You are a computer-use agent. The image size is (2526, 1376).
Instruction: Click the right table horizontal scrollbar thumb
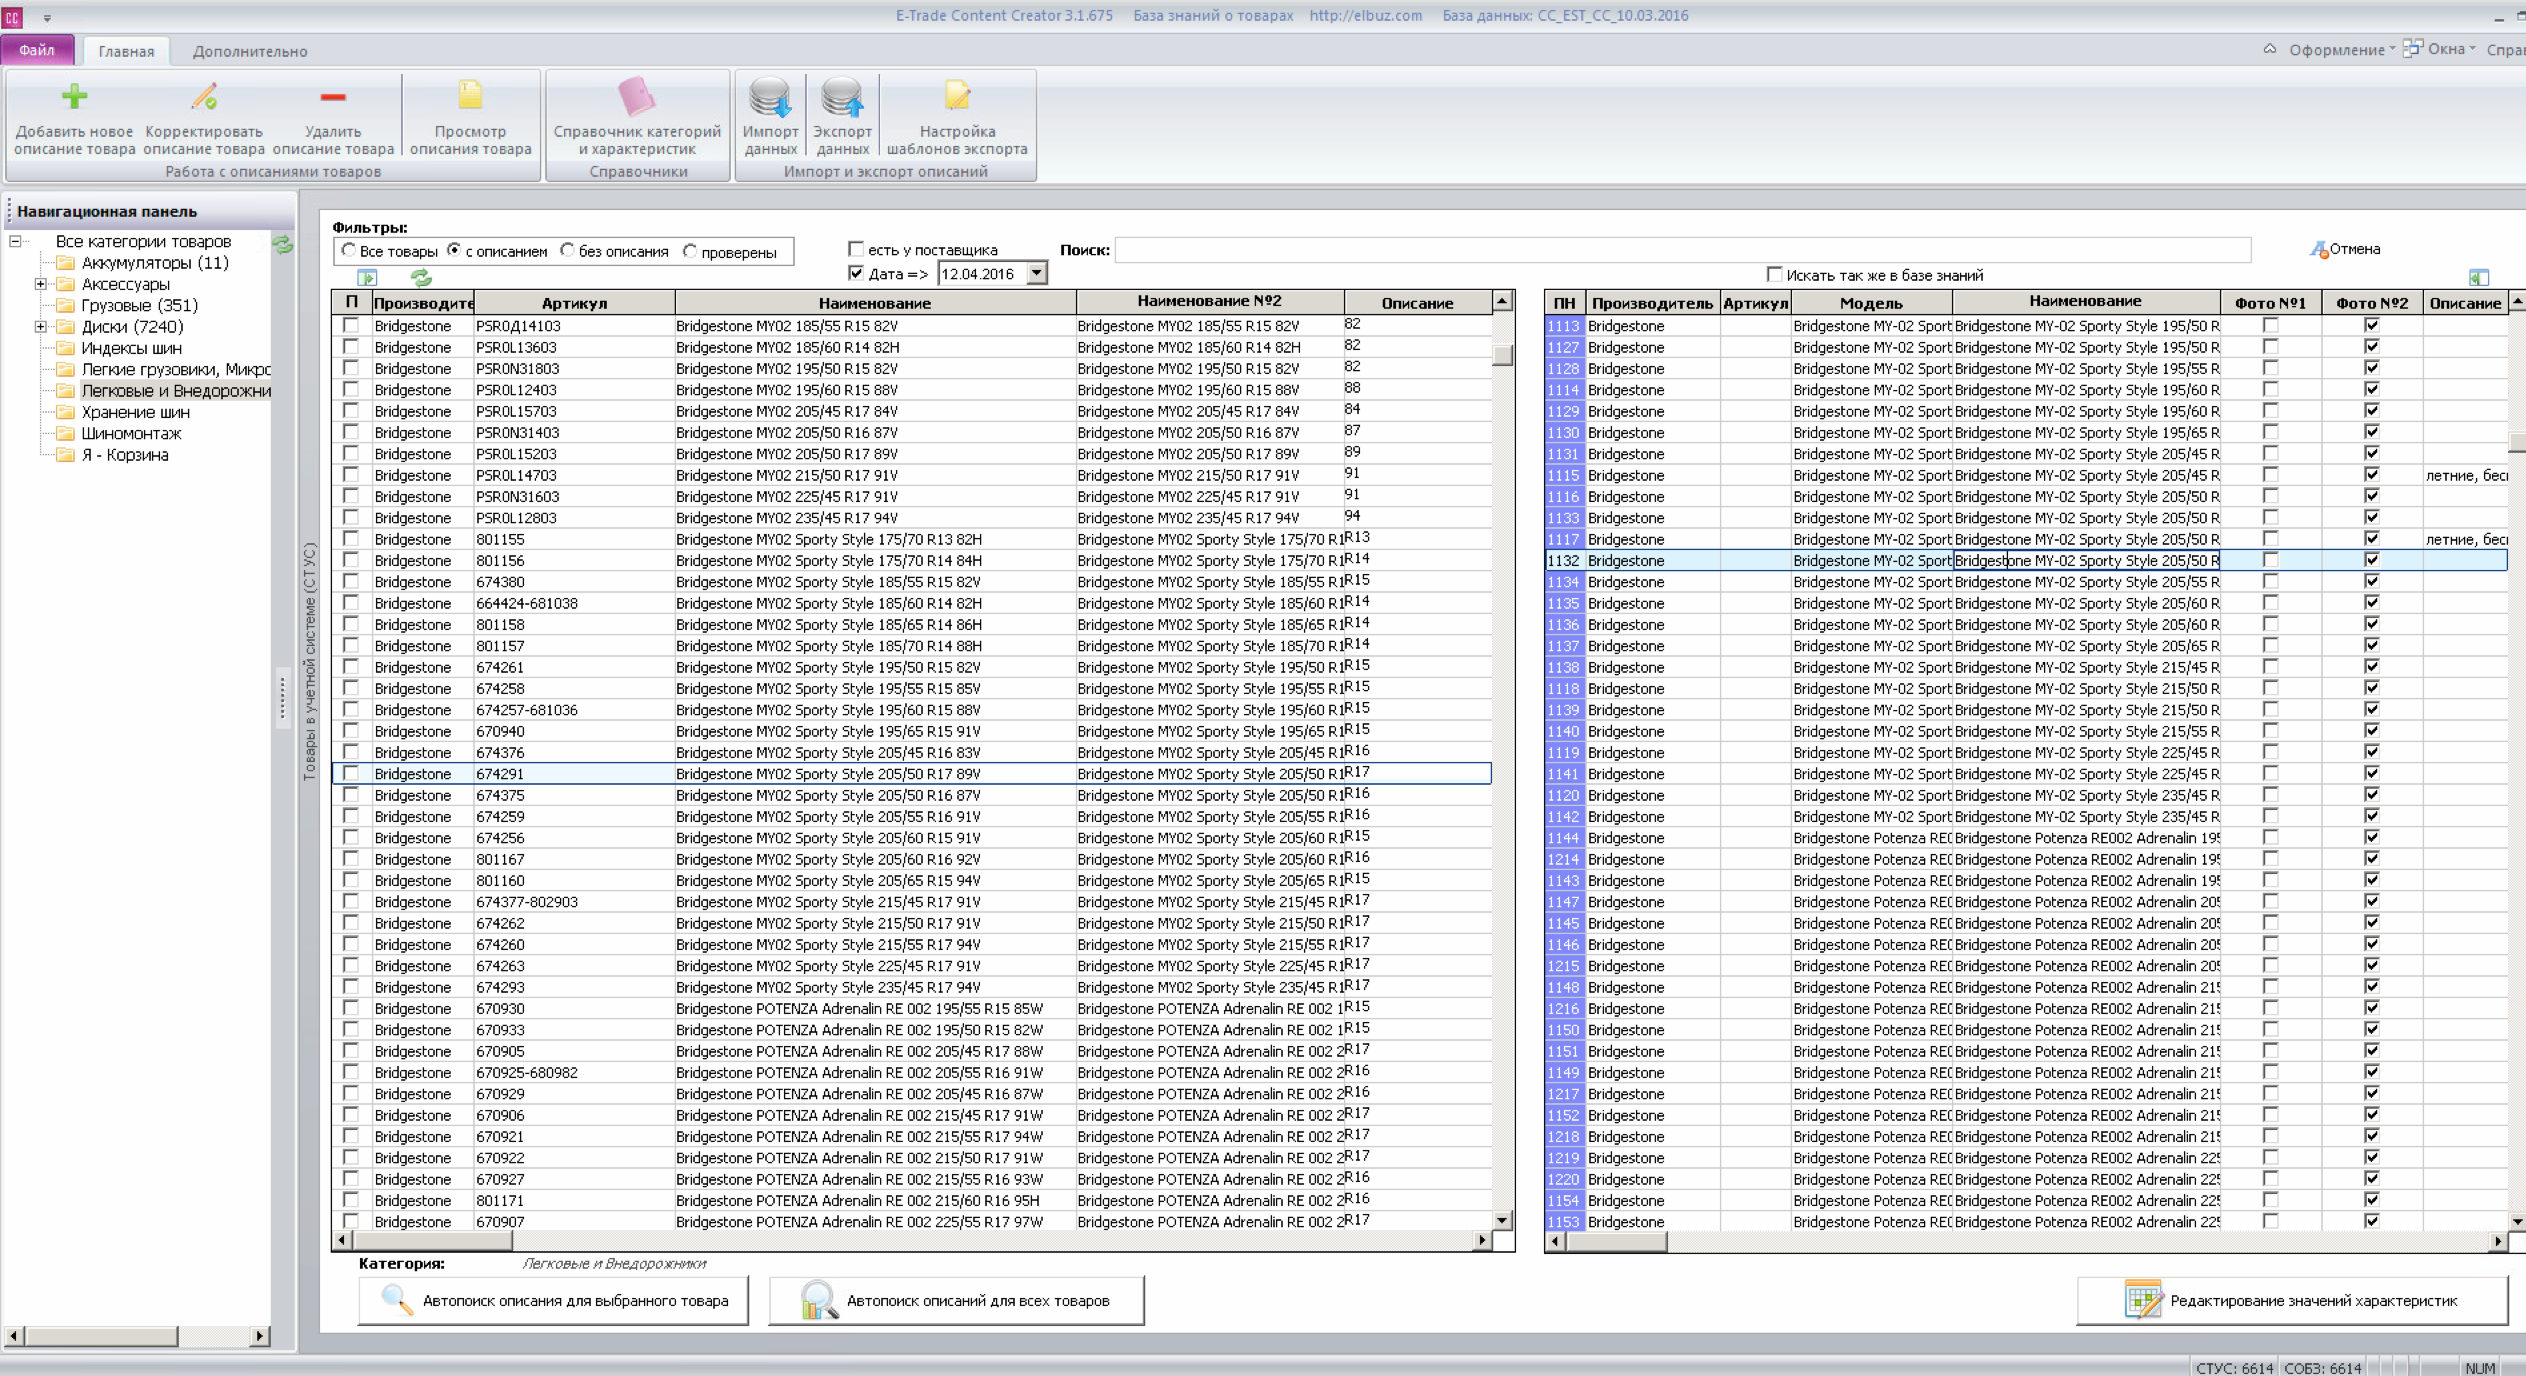(x=1616, y=1242)
